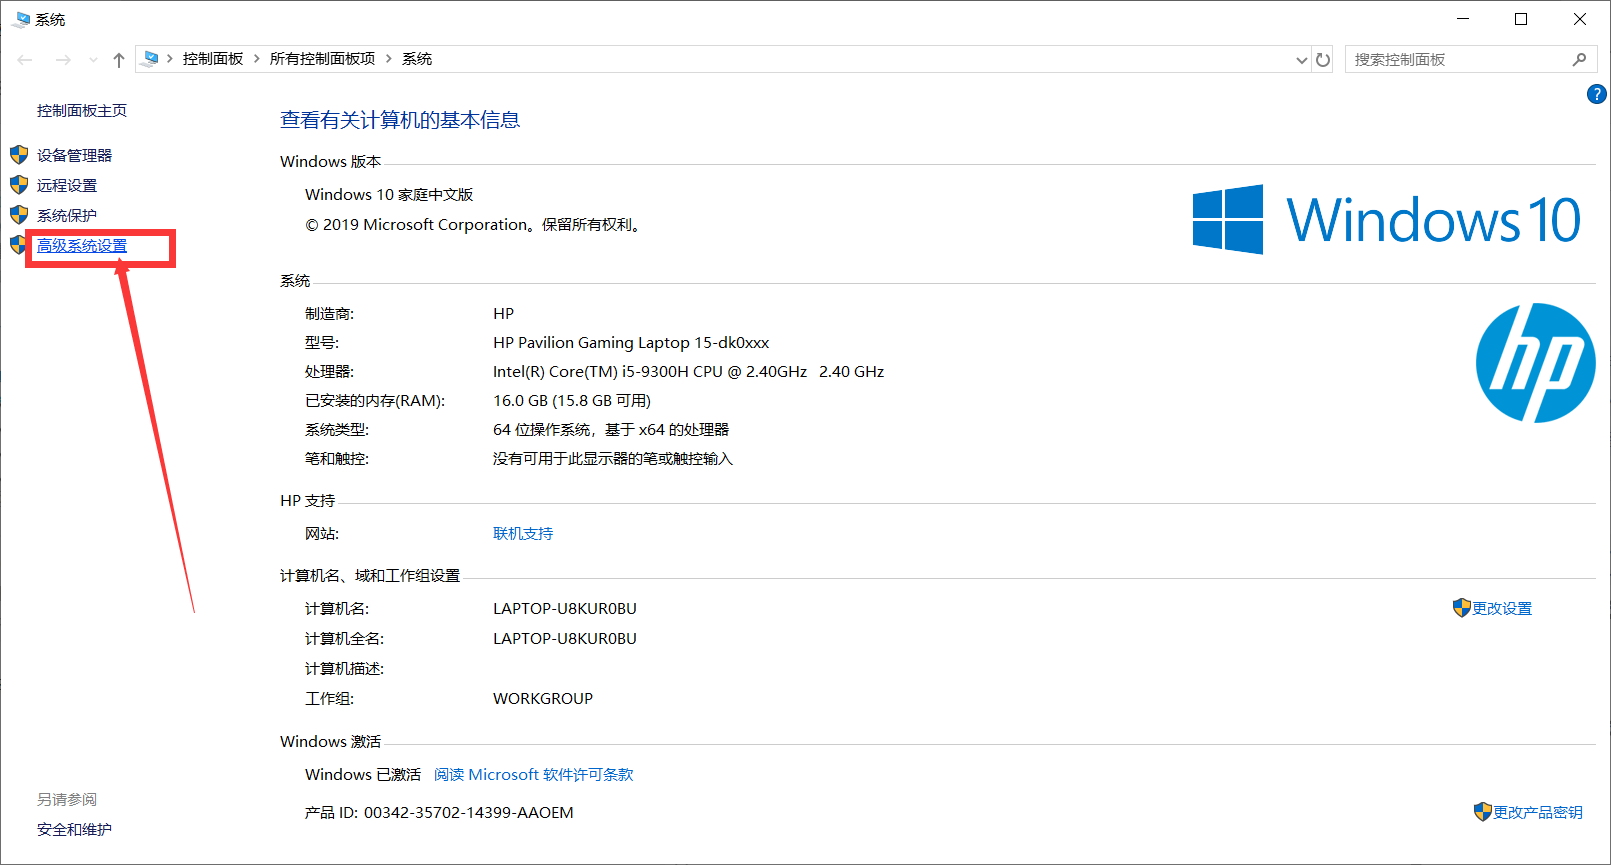Select 系统 breadcrumb item
The width and height of the screenshot is (1611, 865).
click(417, 59)
